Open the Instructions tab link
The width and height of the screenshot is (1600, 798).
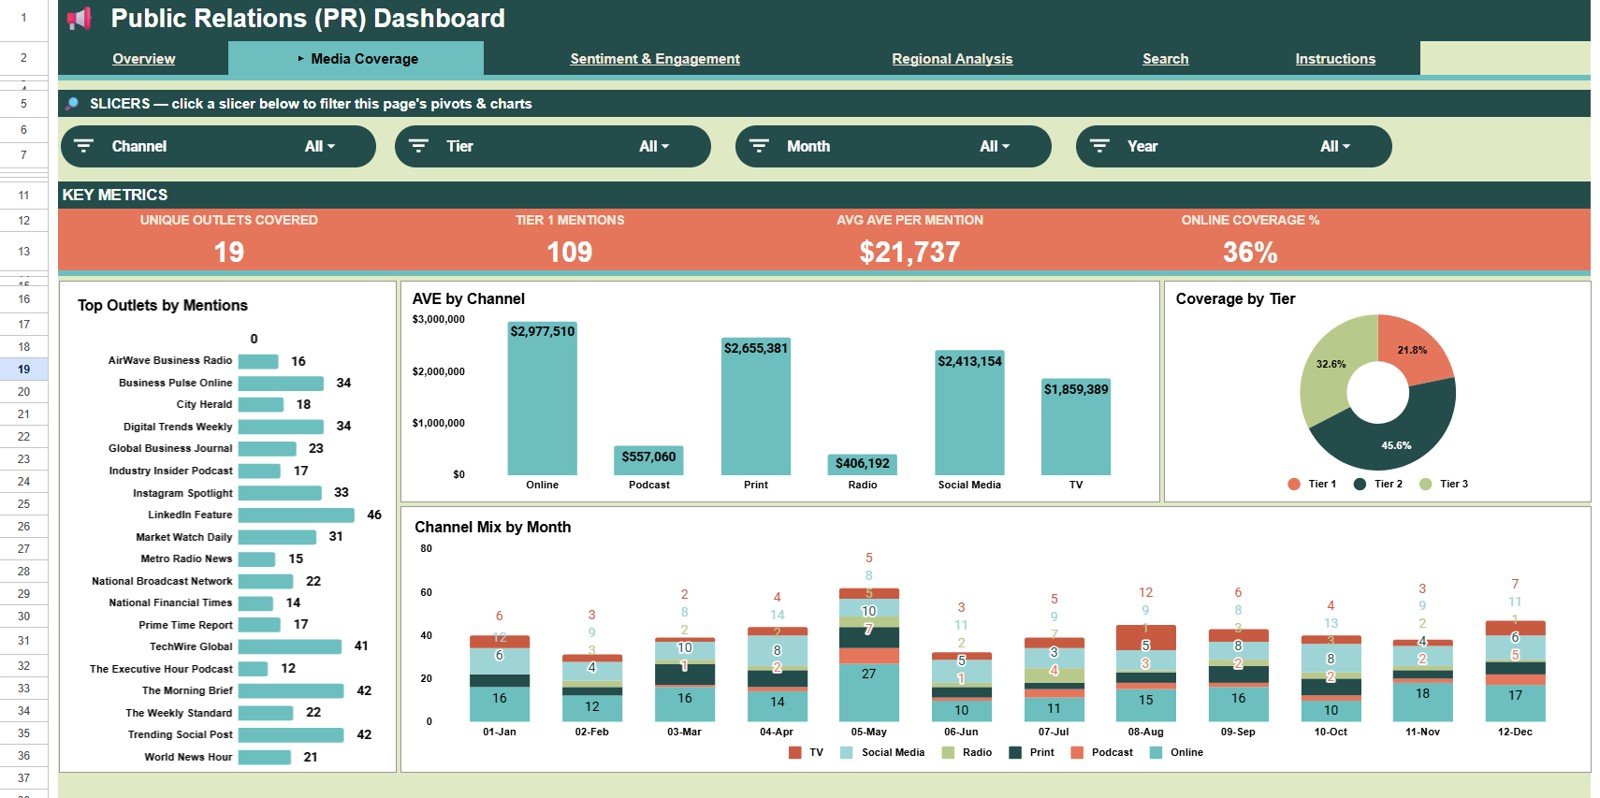pyautogui.click(x=1335, y=59)
